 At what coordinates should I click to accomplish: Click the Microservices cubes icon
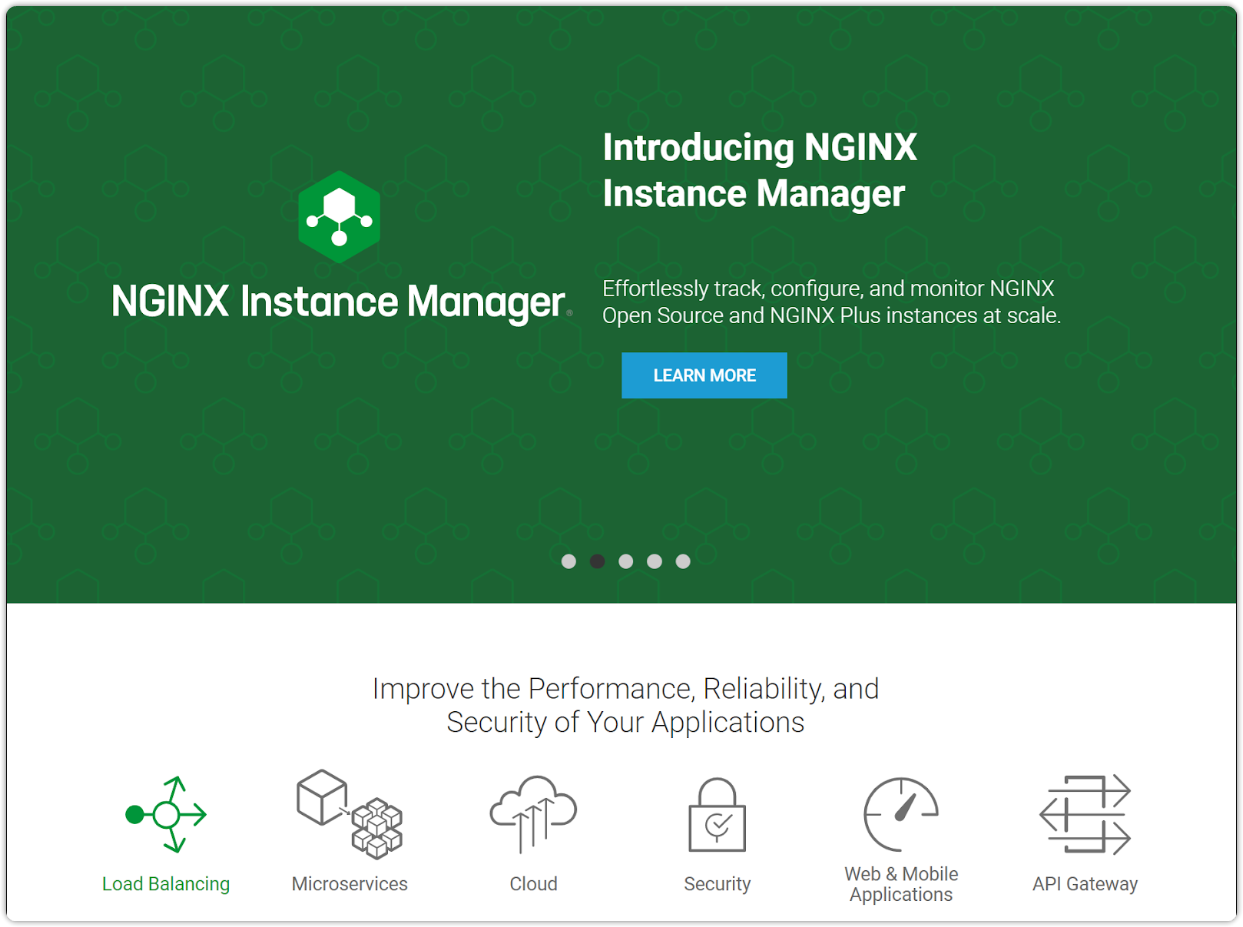[x=350, y=813]
